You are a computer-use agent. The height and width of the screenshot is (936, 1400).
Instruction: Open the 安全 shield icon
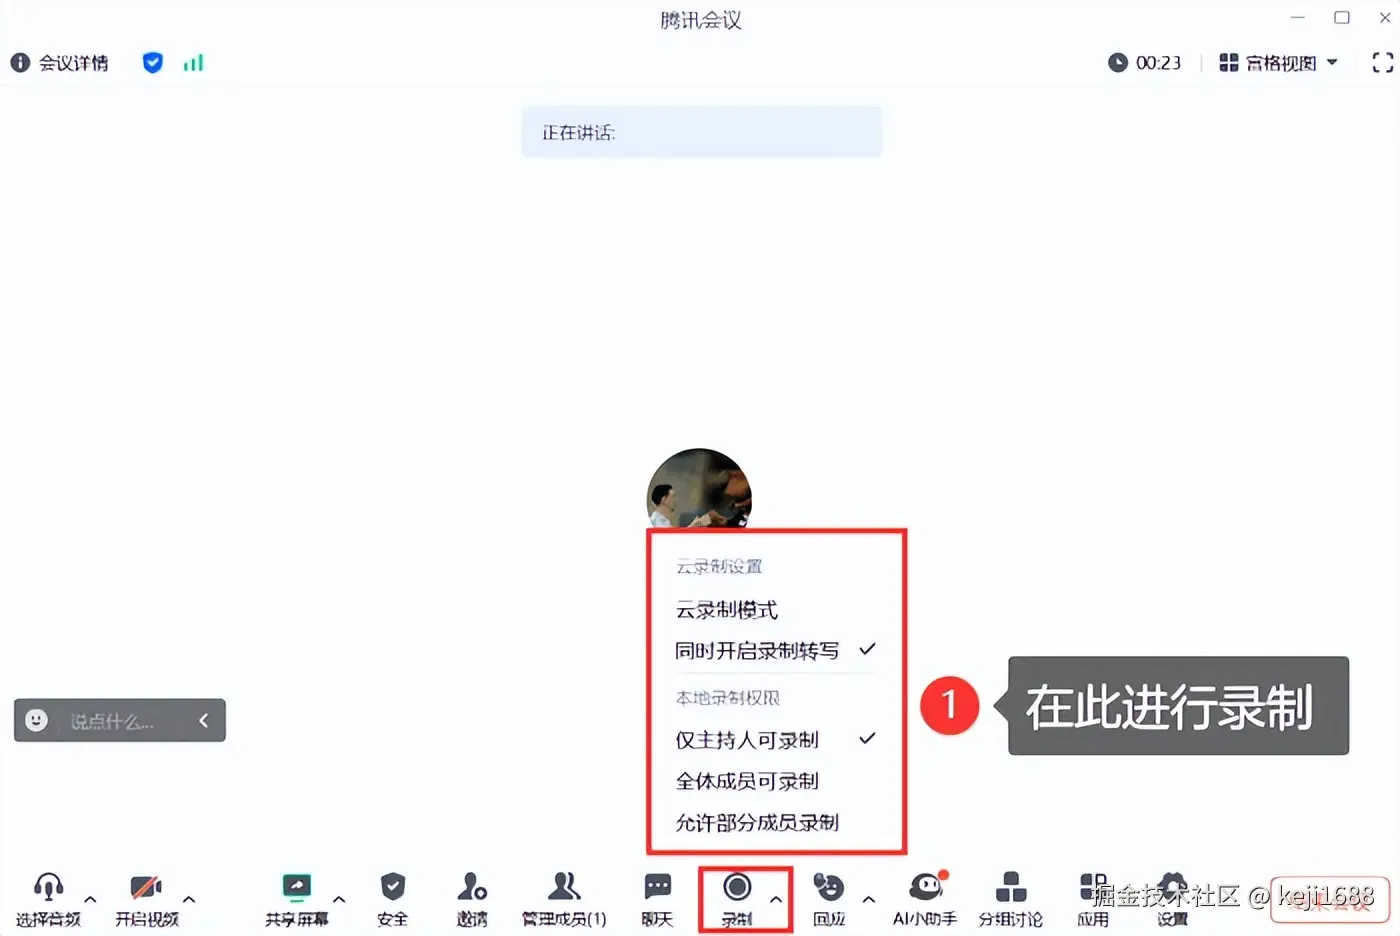393,886
